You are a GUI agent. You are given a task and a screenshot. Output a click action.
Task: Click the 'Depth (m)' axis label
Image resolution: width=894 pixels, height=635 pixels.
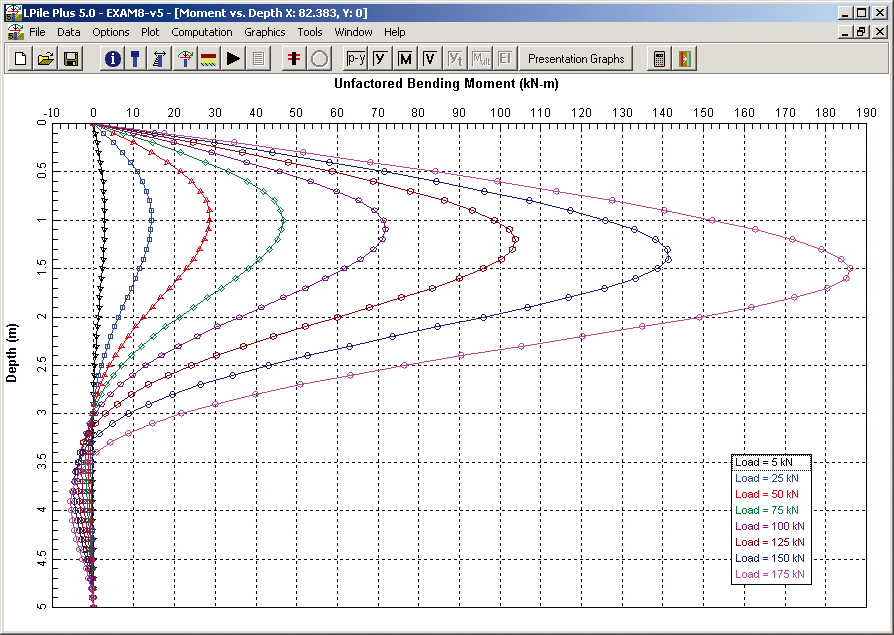[x=11, y=353]
